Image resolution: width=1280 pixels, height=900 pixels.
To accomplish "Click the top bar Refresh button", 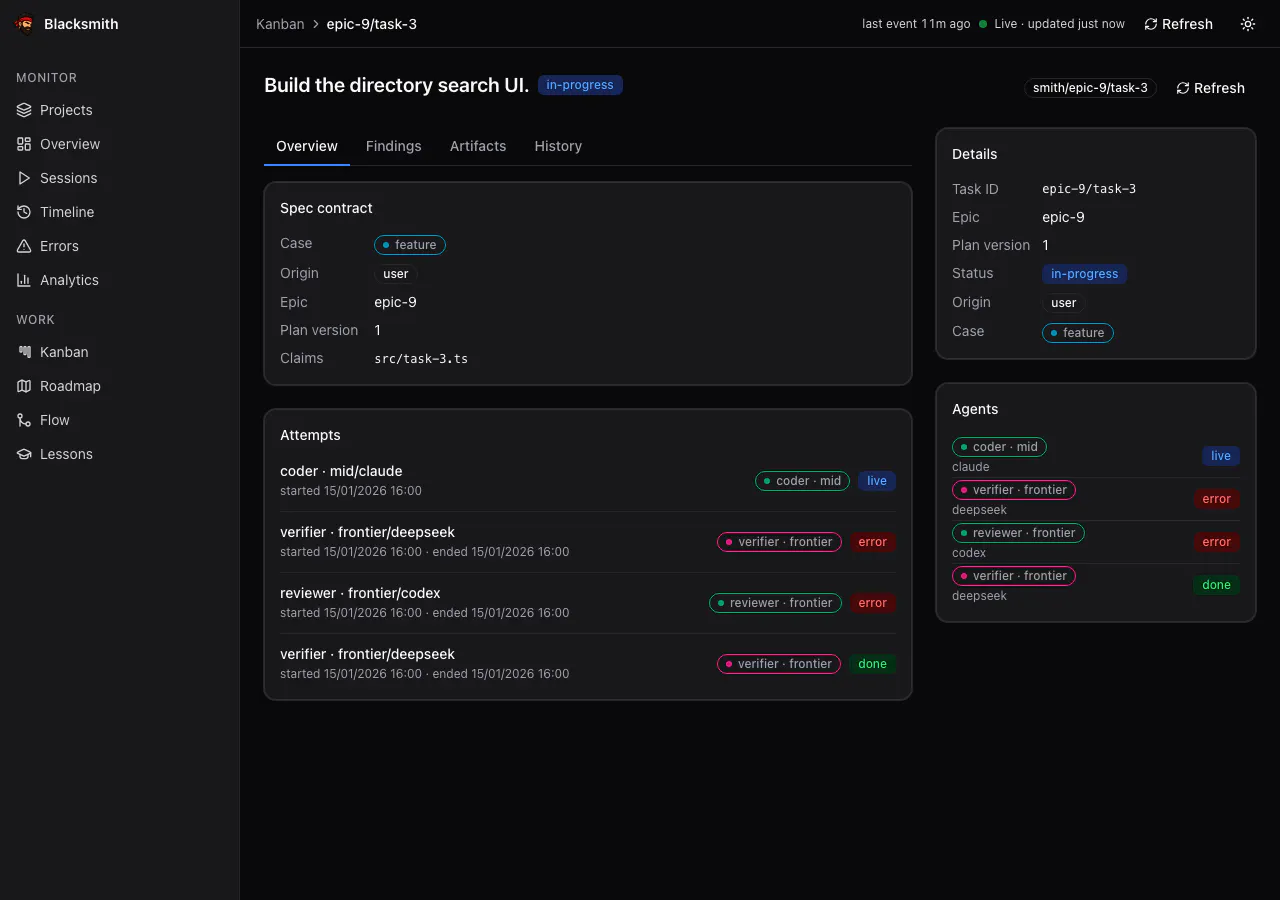I will pyautogui.click(x=1179, y=24).
